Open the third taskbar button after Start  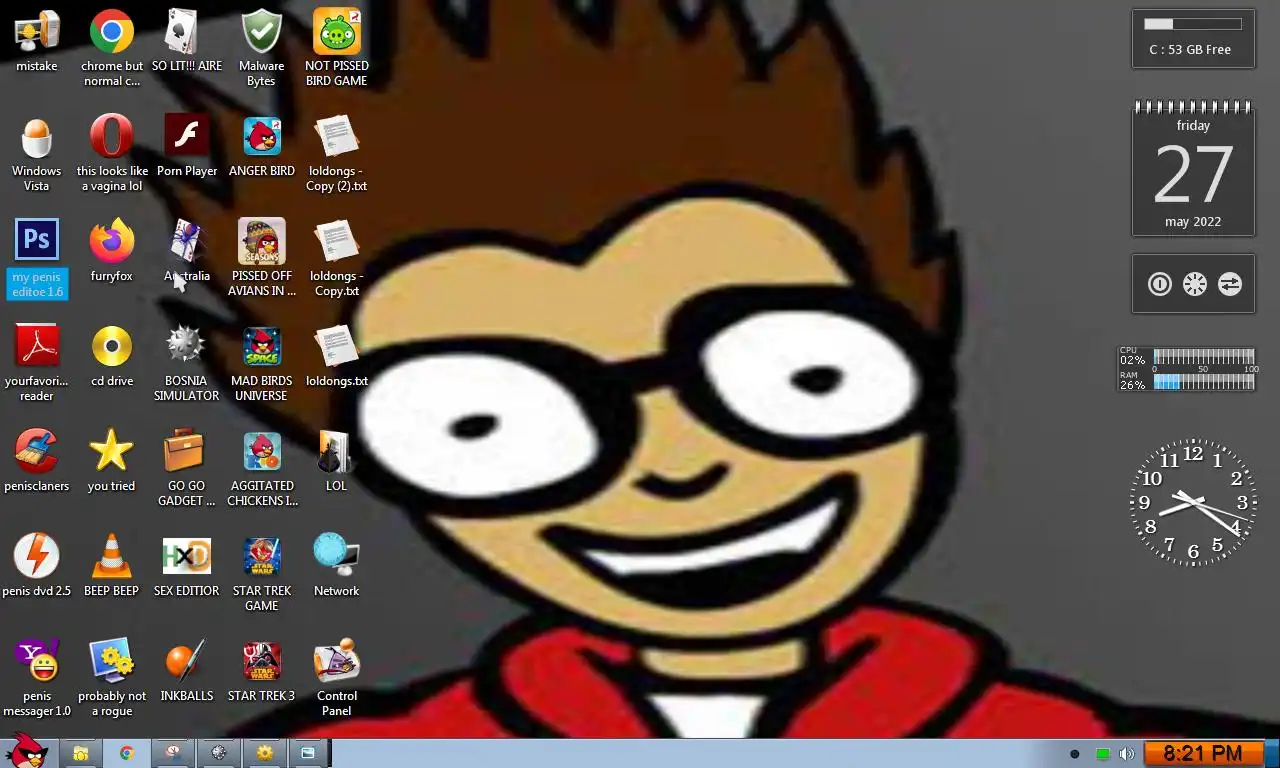pyautogui.click(x=173, y=753)
